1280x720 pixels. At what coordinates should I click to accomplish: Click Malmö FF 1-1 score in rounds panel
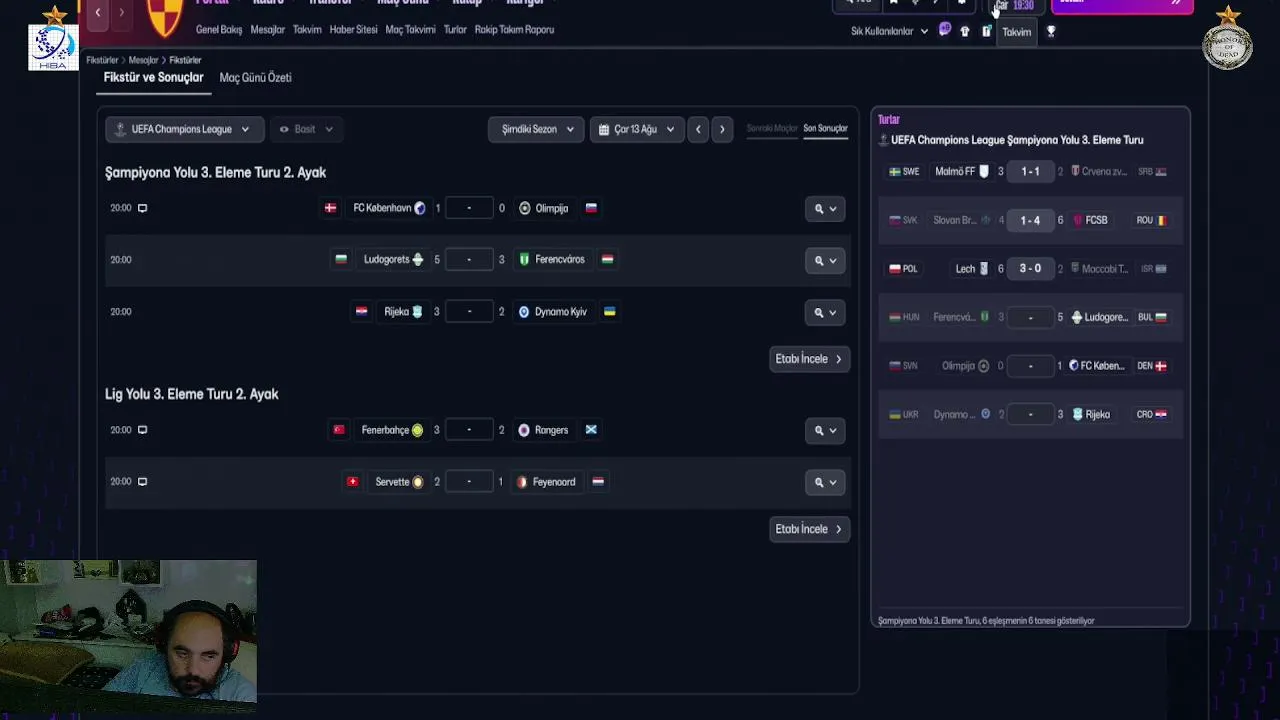(x=1030, y=171)
